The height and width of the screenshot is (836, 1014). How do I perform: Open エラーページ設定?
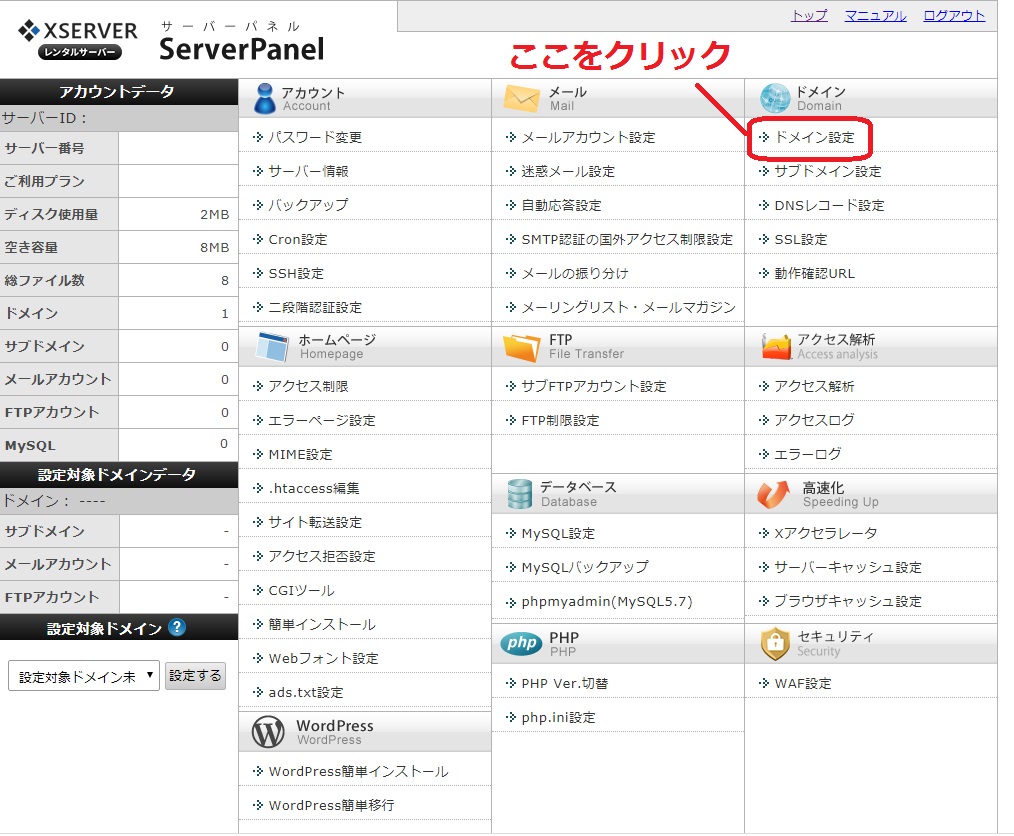(x=322, y=420)
